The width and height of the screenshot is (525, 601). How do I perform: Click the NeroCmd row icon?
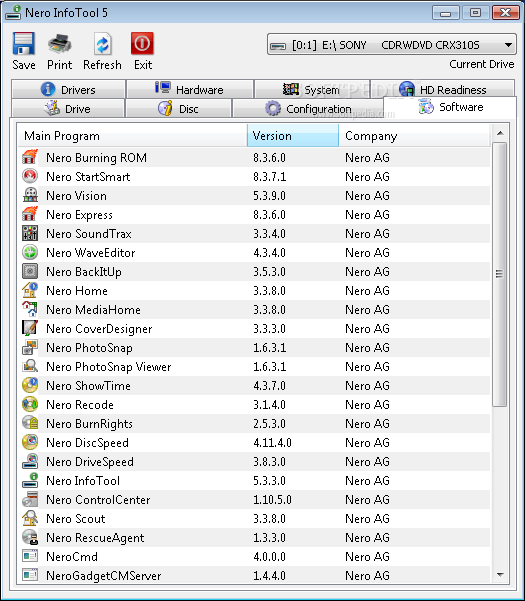click(30, 556)
